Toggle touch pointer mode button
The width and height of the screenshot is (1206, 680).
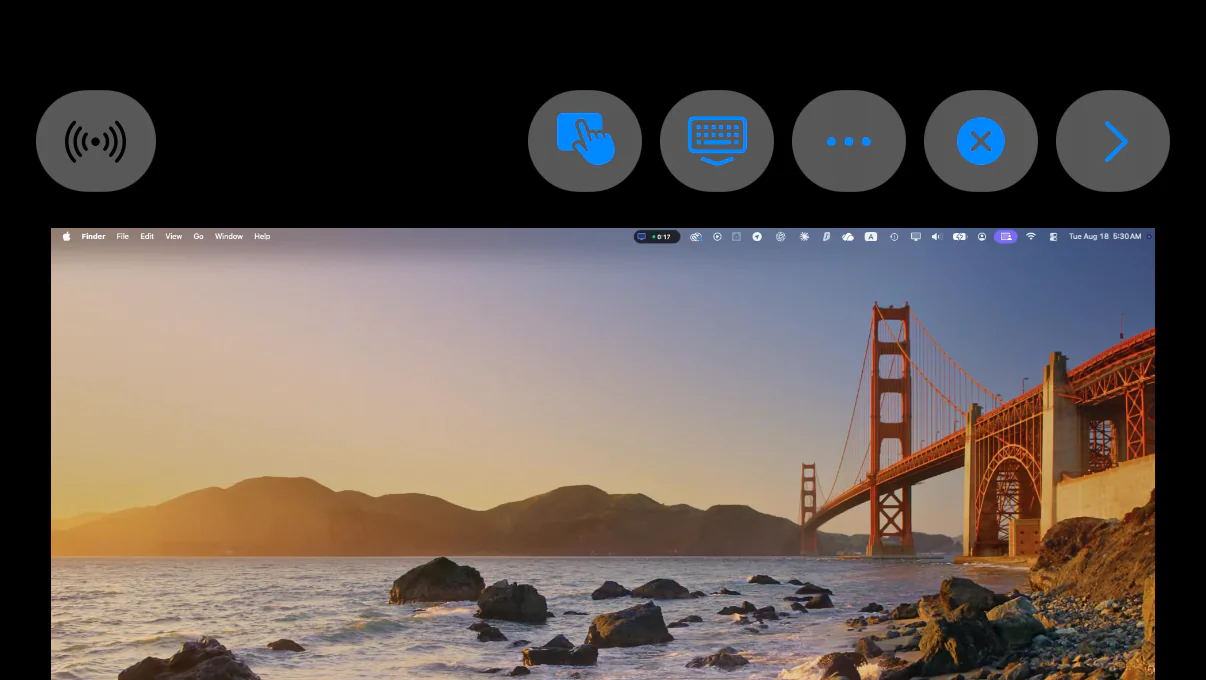pyautogui.click(x=585, y=141)
